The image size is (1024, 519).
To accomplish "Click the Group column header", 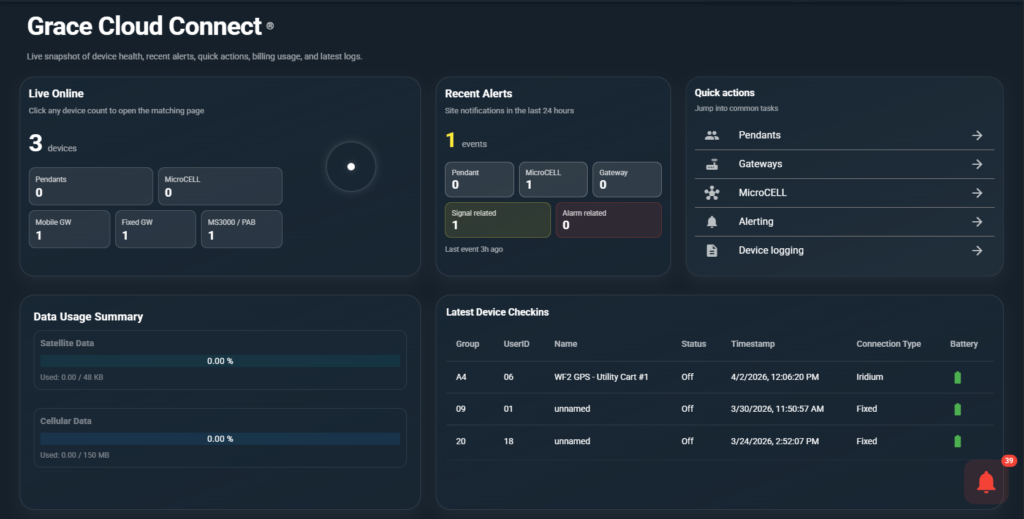I will 468,344.
